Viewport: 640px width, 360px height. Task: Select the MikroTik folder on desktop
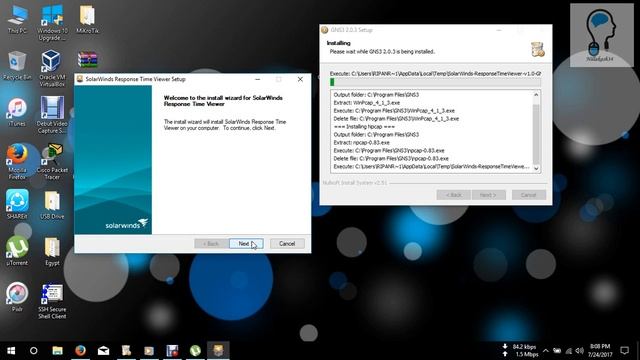point(87,19)
